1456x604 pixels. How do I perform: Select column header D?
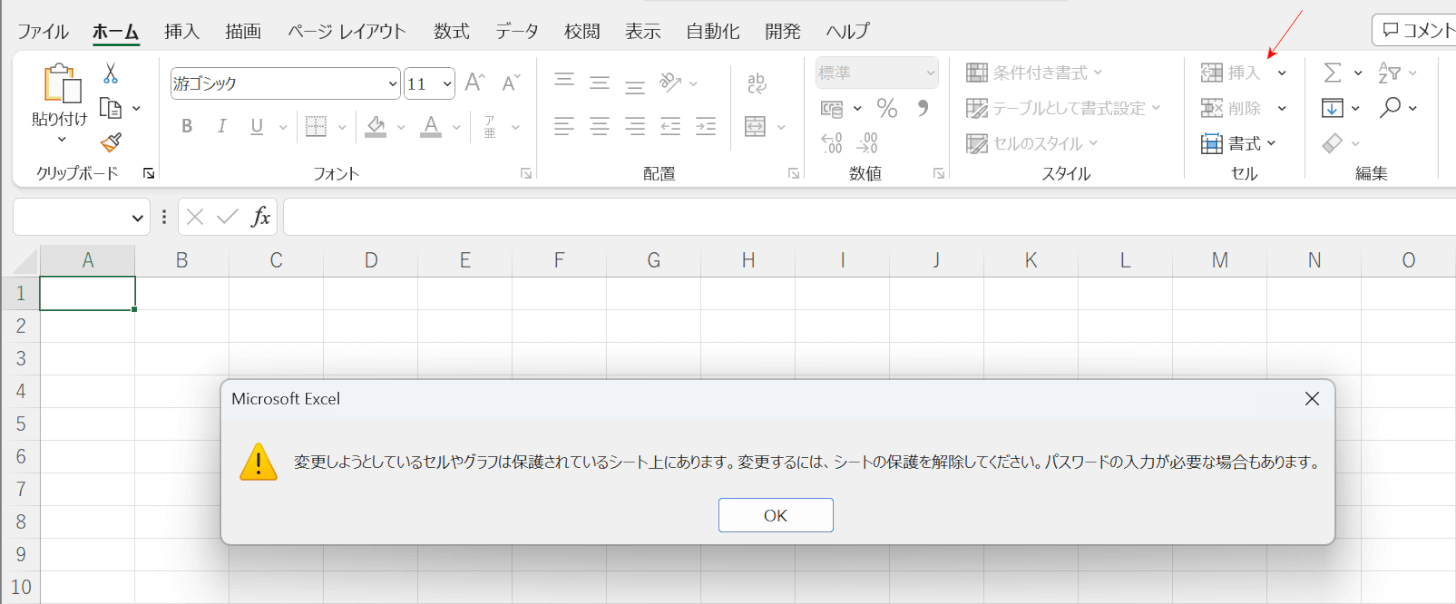371,261
